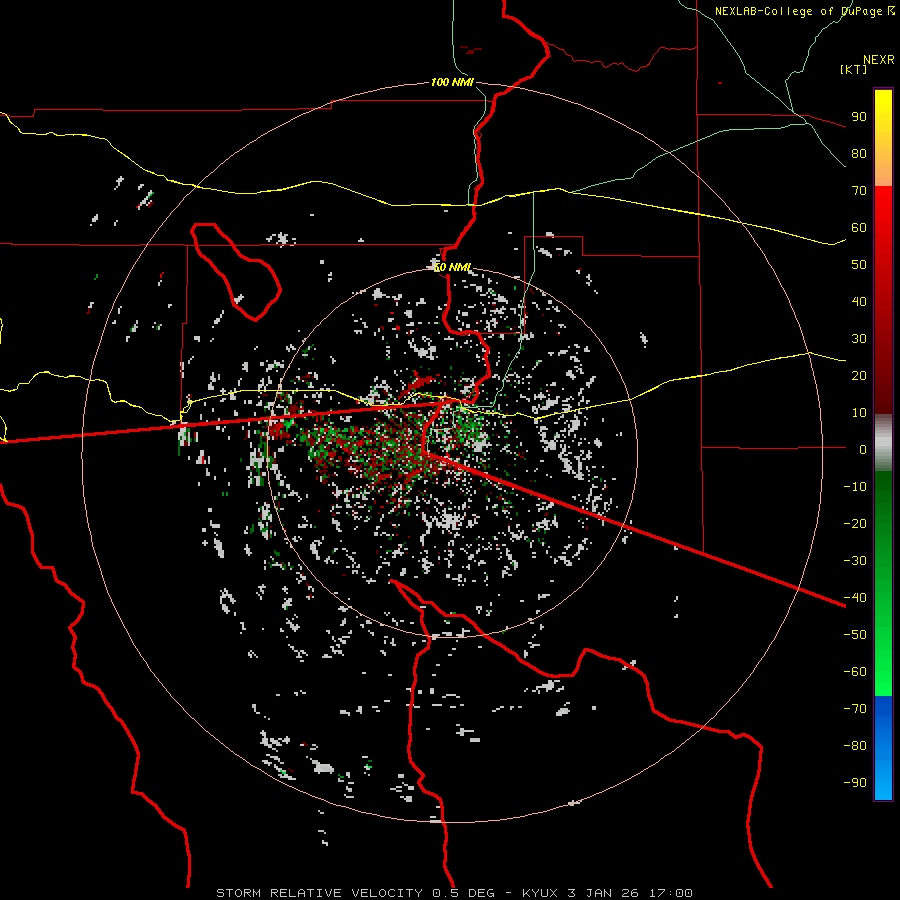Click the positive 90 scale value
The width and height of the screenshot is (900, 900).
click(859, 117)
